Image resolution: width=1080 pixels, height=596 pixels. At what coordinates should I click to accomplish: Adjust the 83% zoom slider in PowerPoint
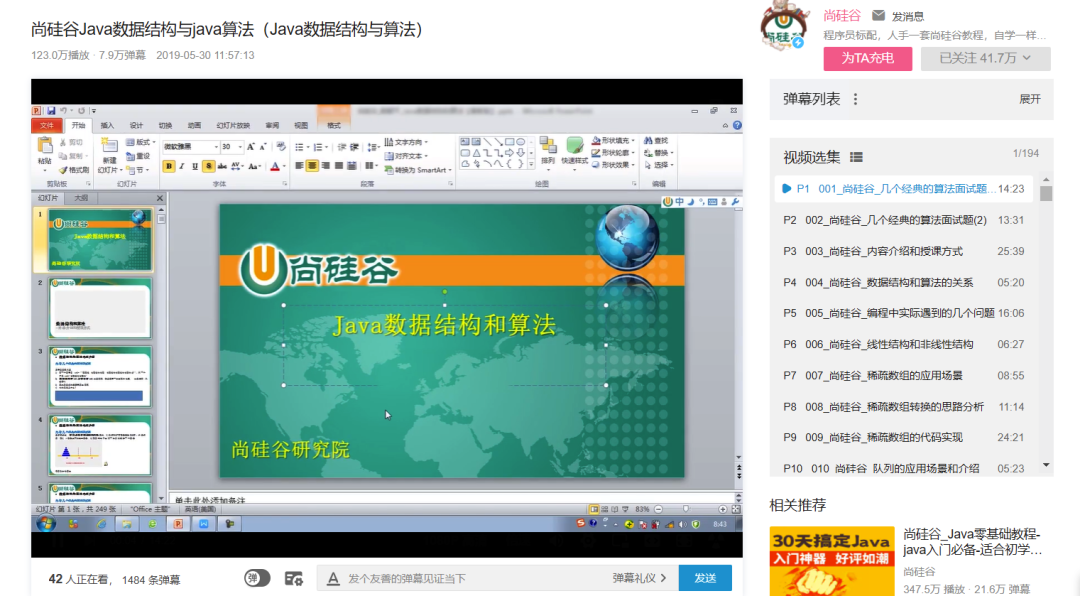click(x=686, y=509)
